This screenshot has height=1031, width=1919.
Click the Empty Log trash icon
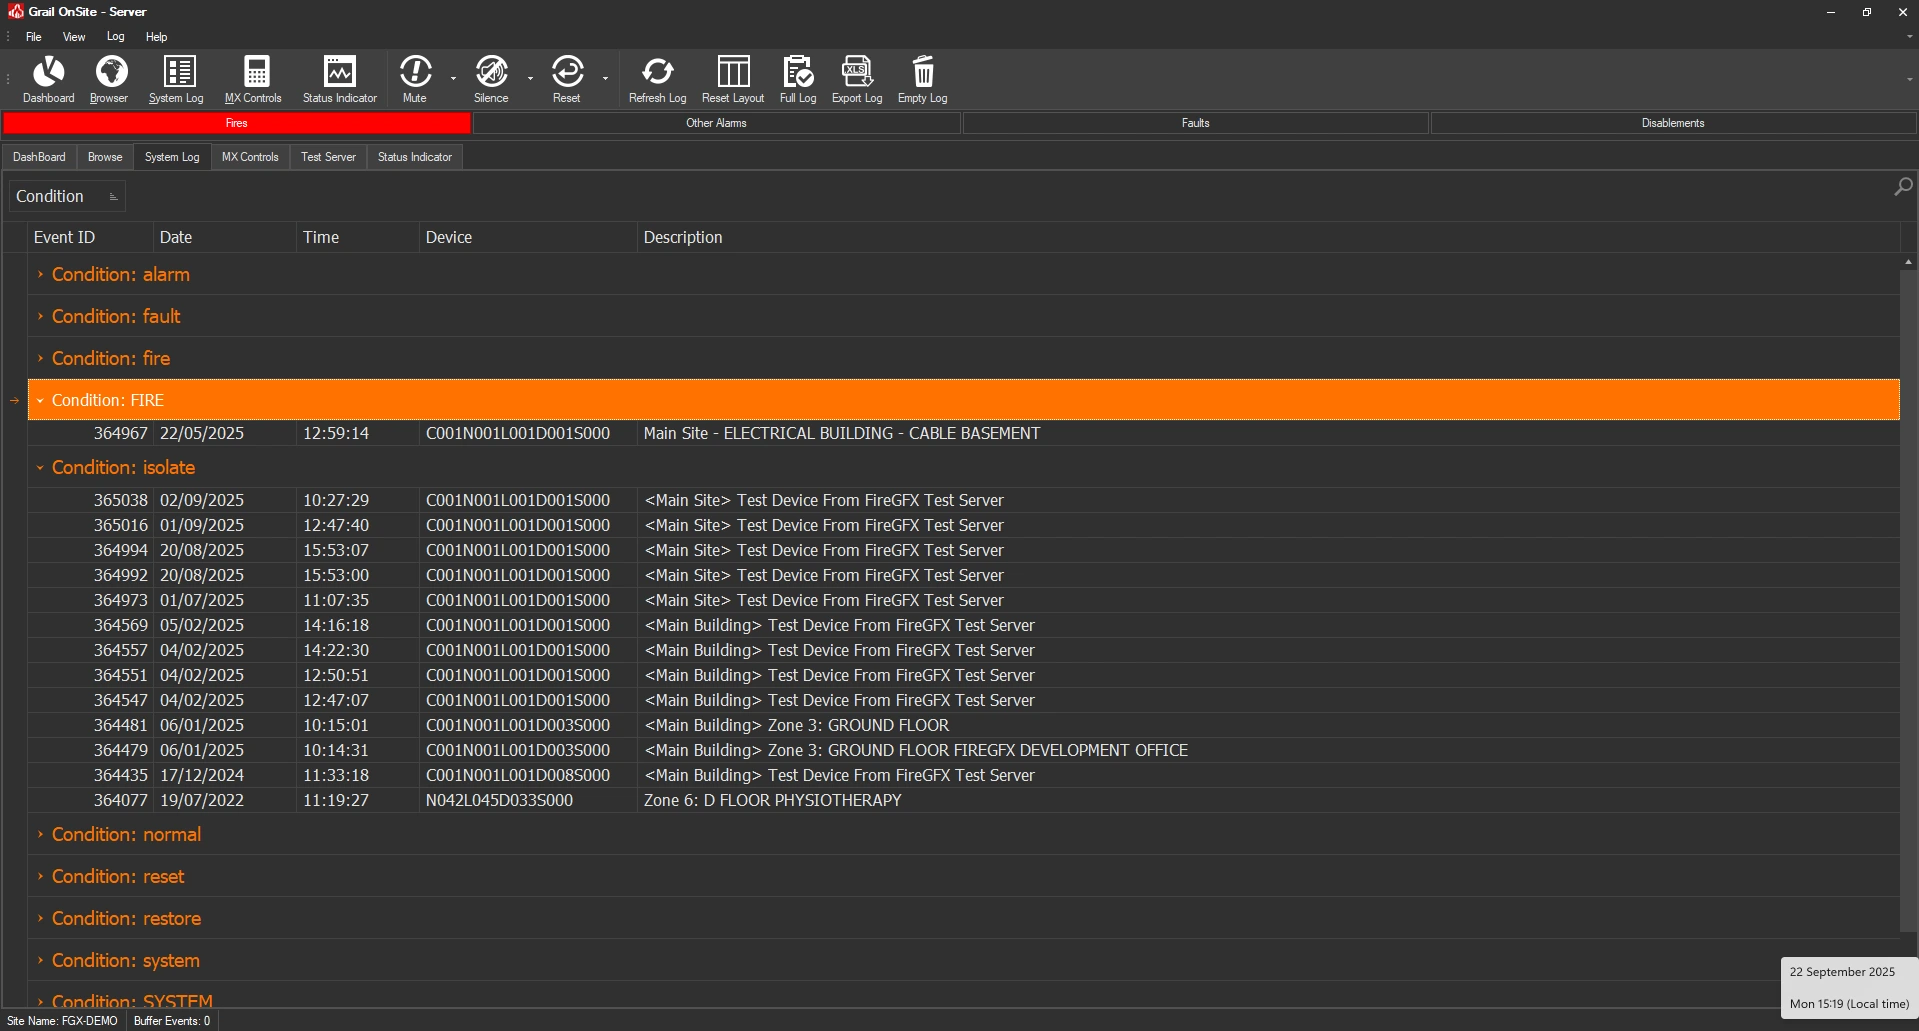922,79
